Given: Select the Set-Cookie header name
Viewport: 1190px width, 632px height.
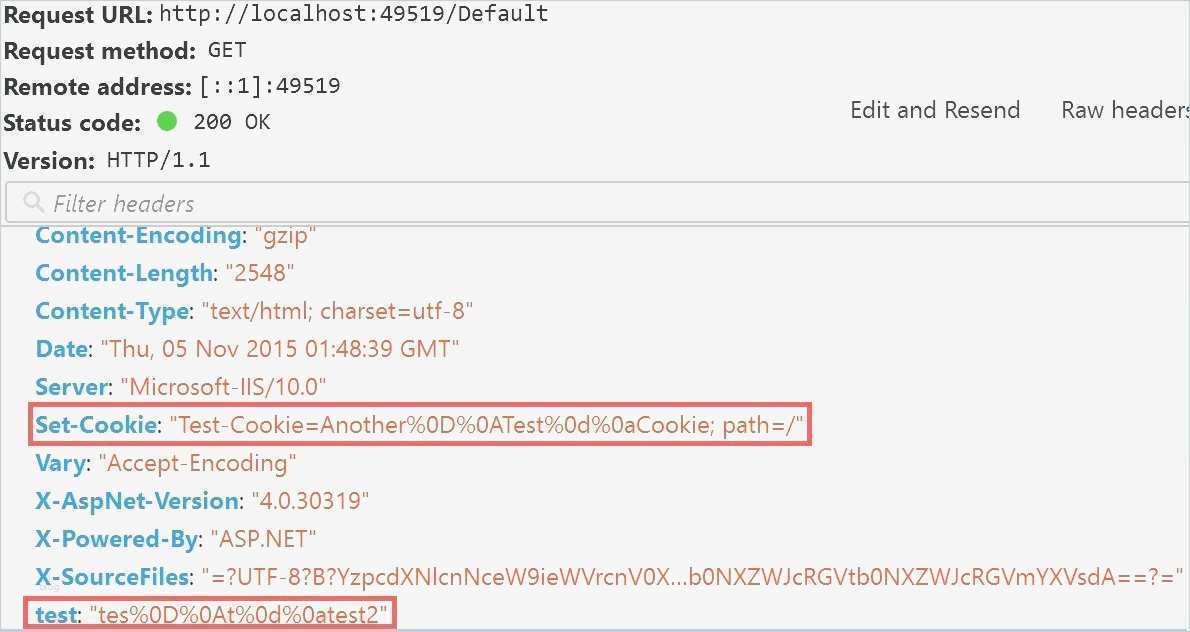Looking at the screenshot, I should [x=96, y=425].
